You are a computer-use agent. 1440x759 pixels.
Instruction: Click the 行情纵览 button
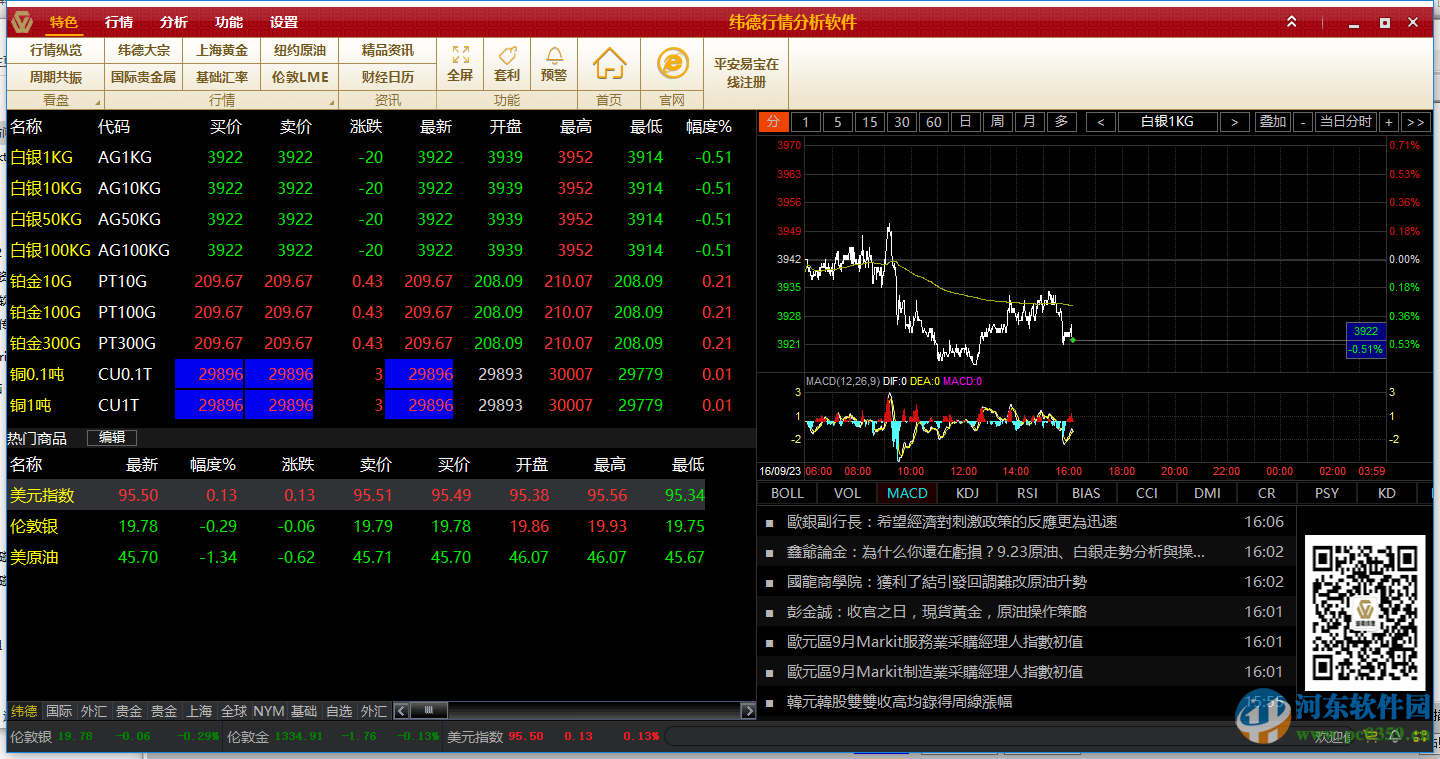[56, 50]
